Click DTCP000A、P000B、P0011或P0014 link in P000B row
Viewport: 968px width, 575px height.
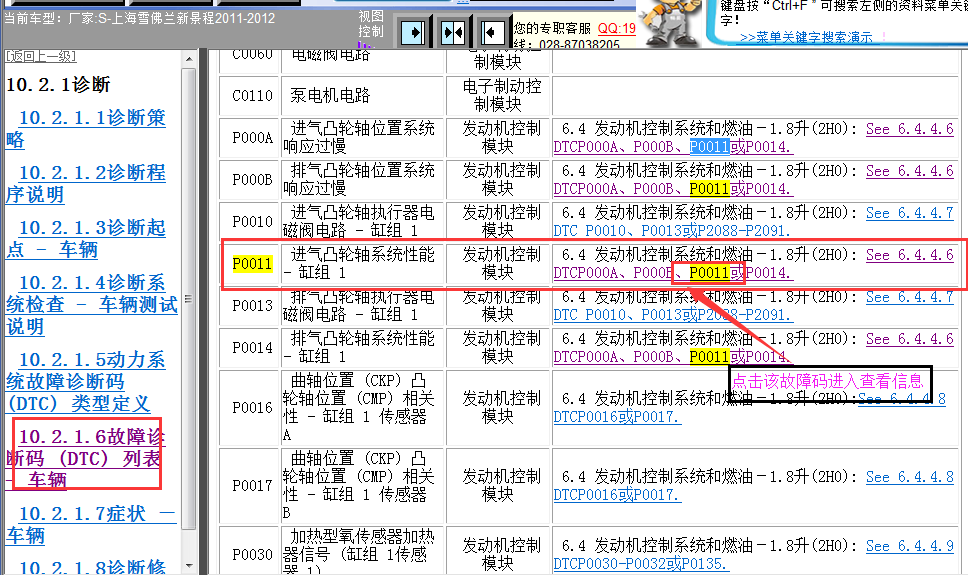pos(673,189)
